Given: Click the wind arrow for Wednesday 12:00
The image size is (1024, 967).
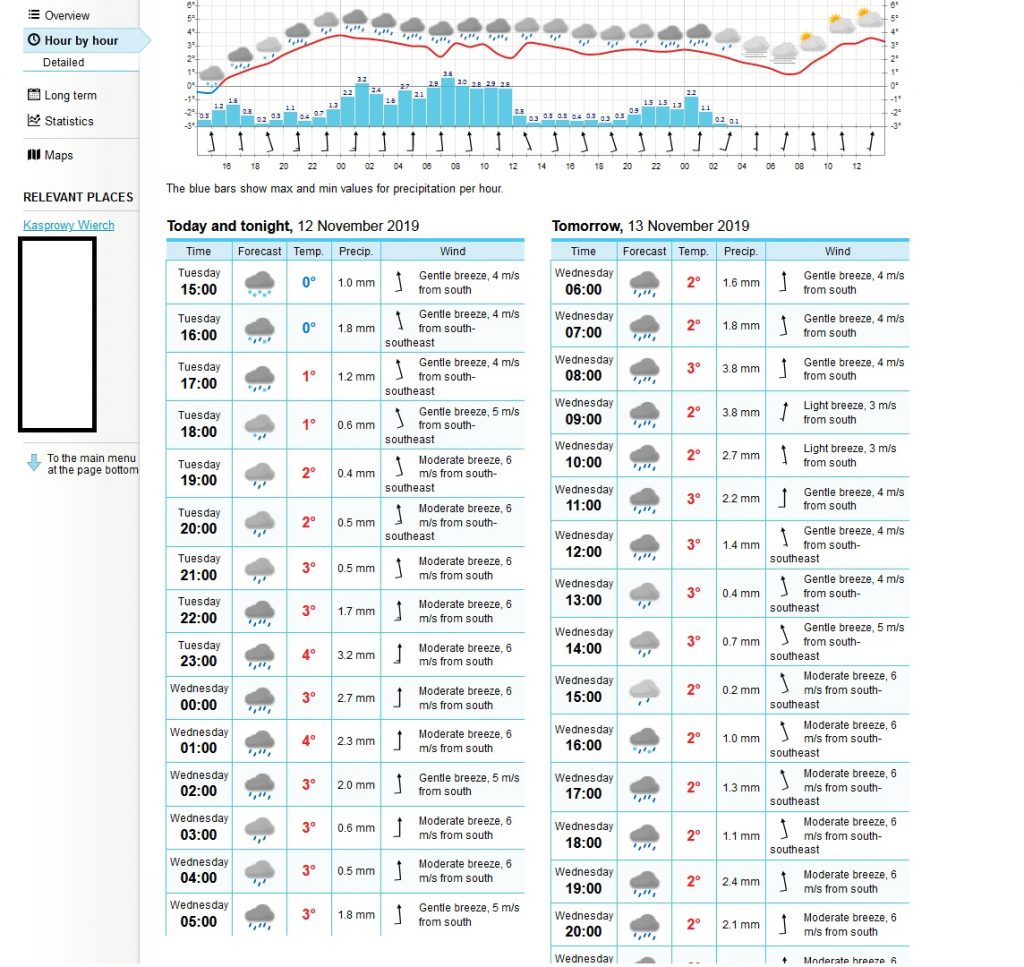Looking at the screenshot, I should (784, 537).
